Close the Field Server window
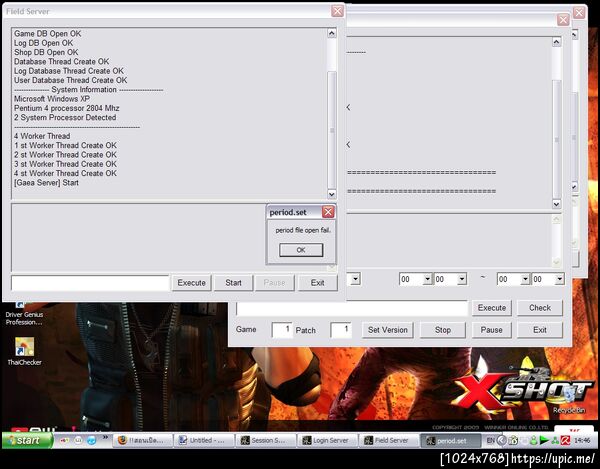 [337, 11]
